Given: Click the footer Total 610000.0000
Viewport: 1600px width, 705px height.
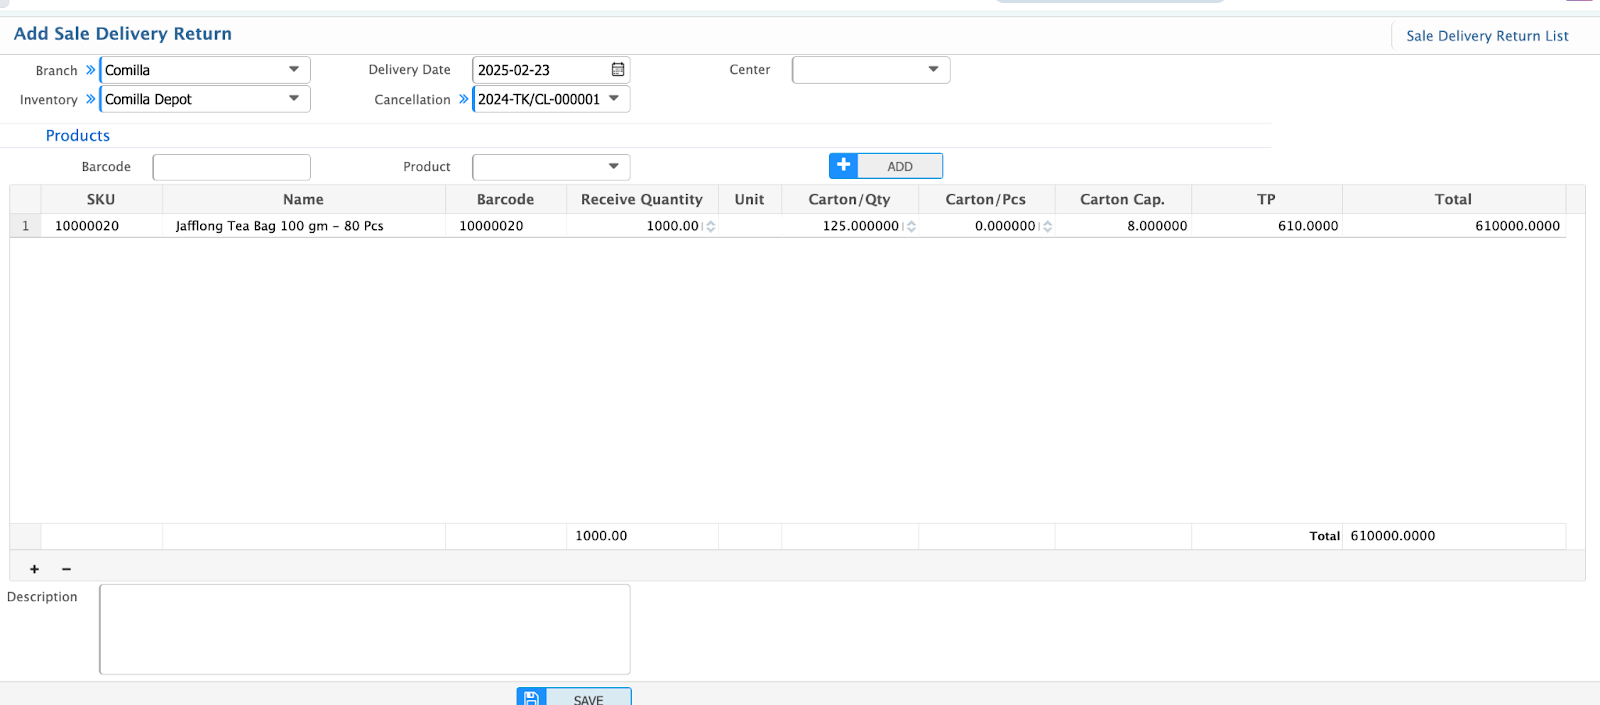Looking at the screenshot, I should tap(1392, 536).
